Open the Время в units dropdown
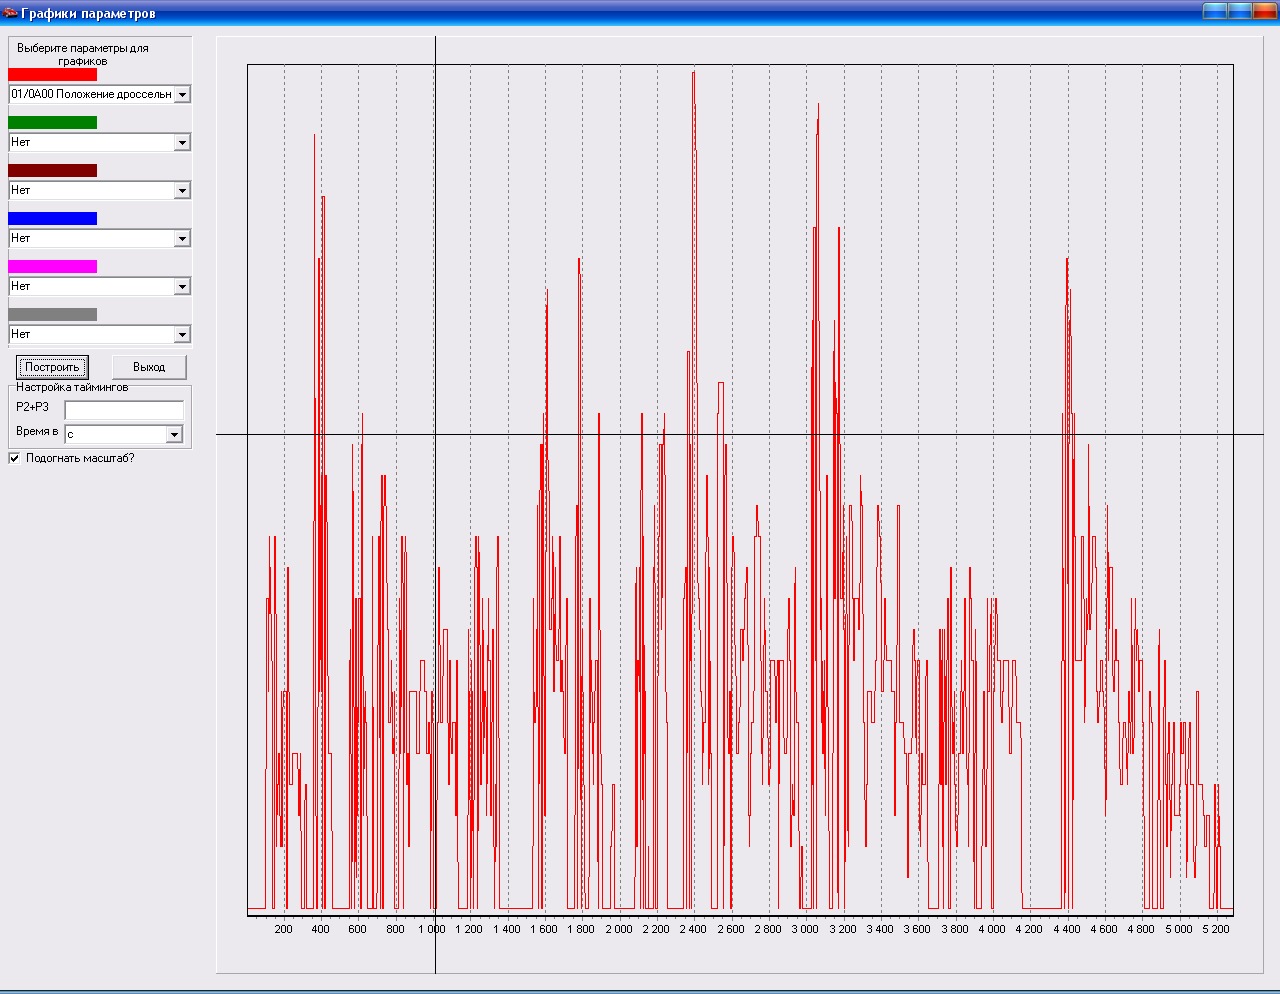This screenshot has width=1280, height=994. 174,435
